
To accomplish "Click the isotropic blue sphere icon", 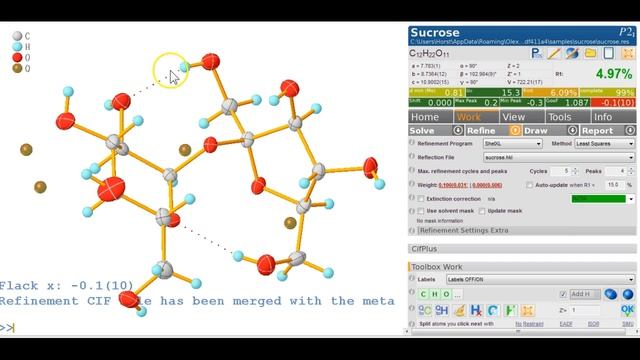I will 628,294.
